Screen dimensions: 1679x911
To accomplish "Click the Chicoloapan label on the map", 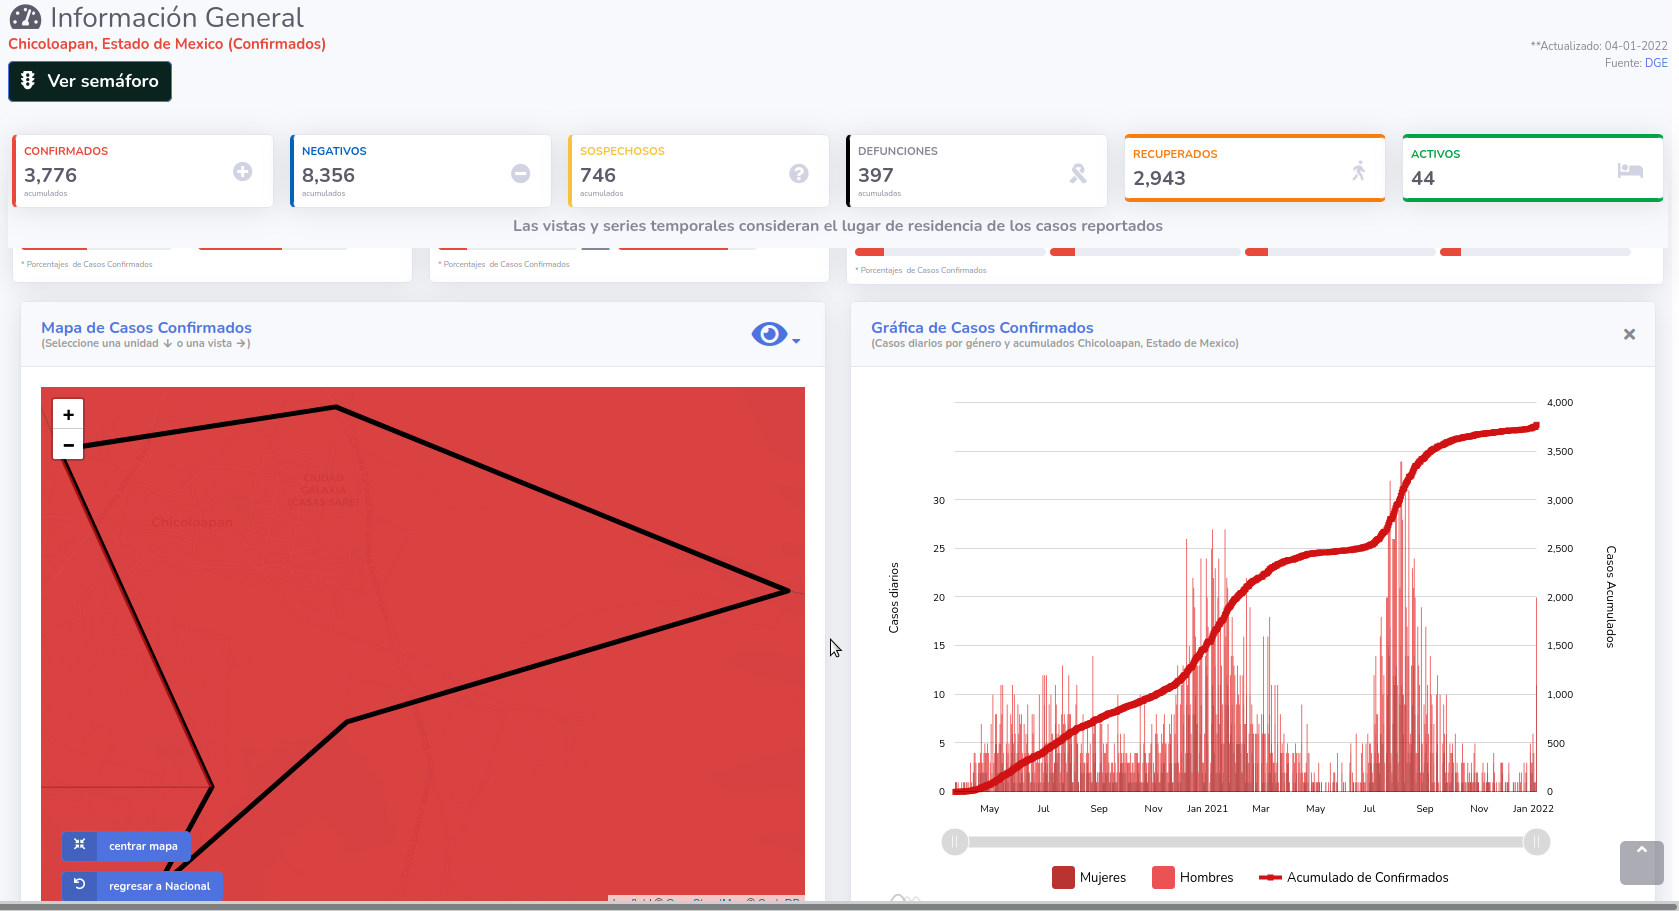I will (192, 522).
